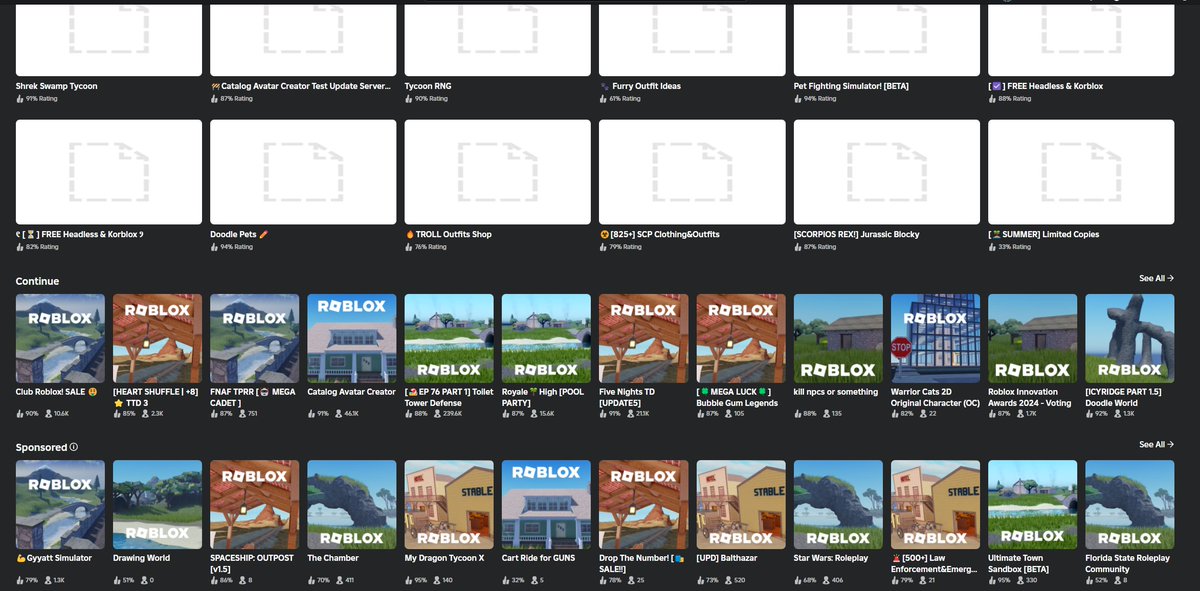Open the Jurassic Blocky placeholder thumbnail
The height and width of the screenshot is (591, 1200).
click(886, 172)
